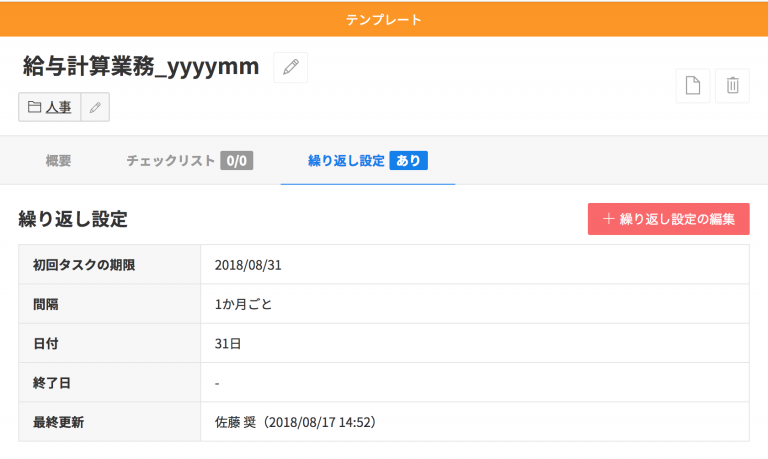Select the 繰り返し設定 tab
Viewport: 768px width, 459px height.
pos(368,161)
